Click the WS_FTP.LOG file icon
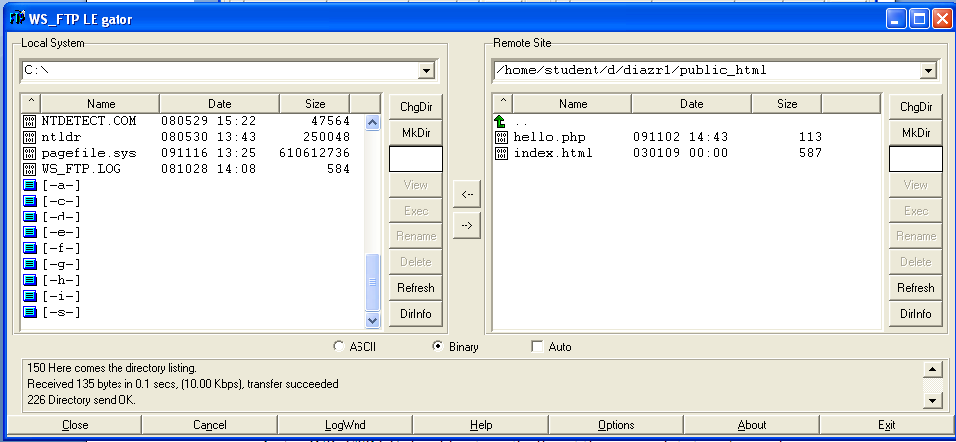Viewport: 956px width, 442px height. (30, 168)
